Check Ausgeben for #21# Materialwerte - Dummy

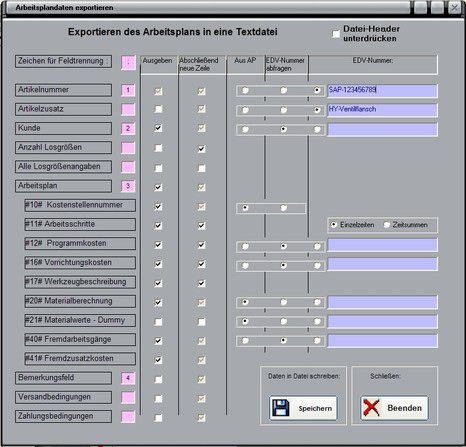(158, 322)
